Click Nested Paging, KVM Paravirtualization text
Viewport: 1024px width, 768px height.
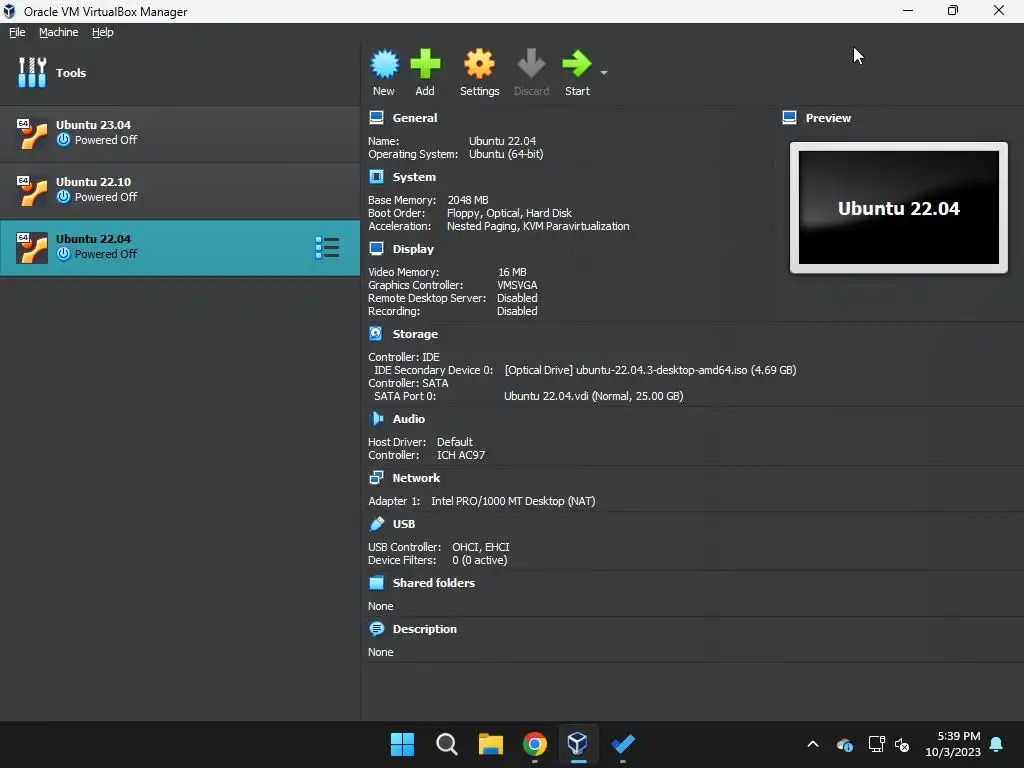(538, 226)
